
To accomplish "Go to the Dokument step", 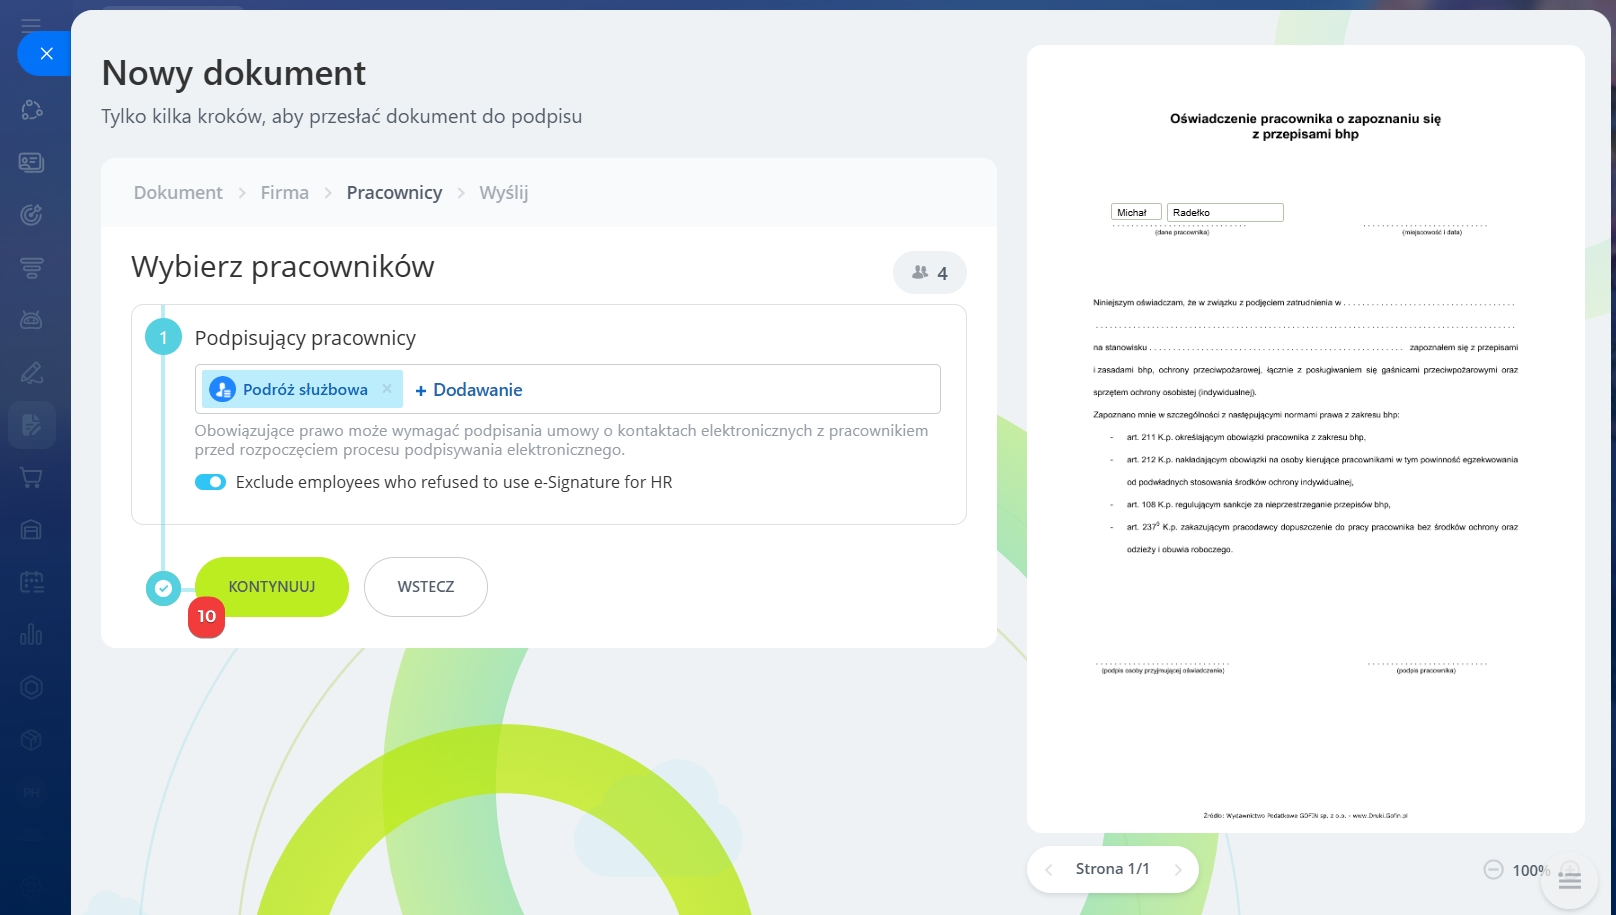I will click(178, 193).
